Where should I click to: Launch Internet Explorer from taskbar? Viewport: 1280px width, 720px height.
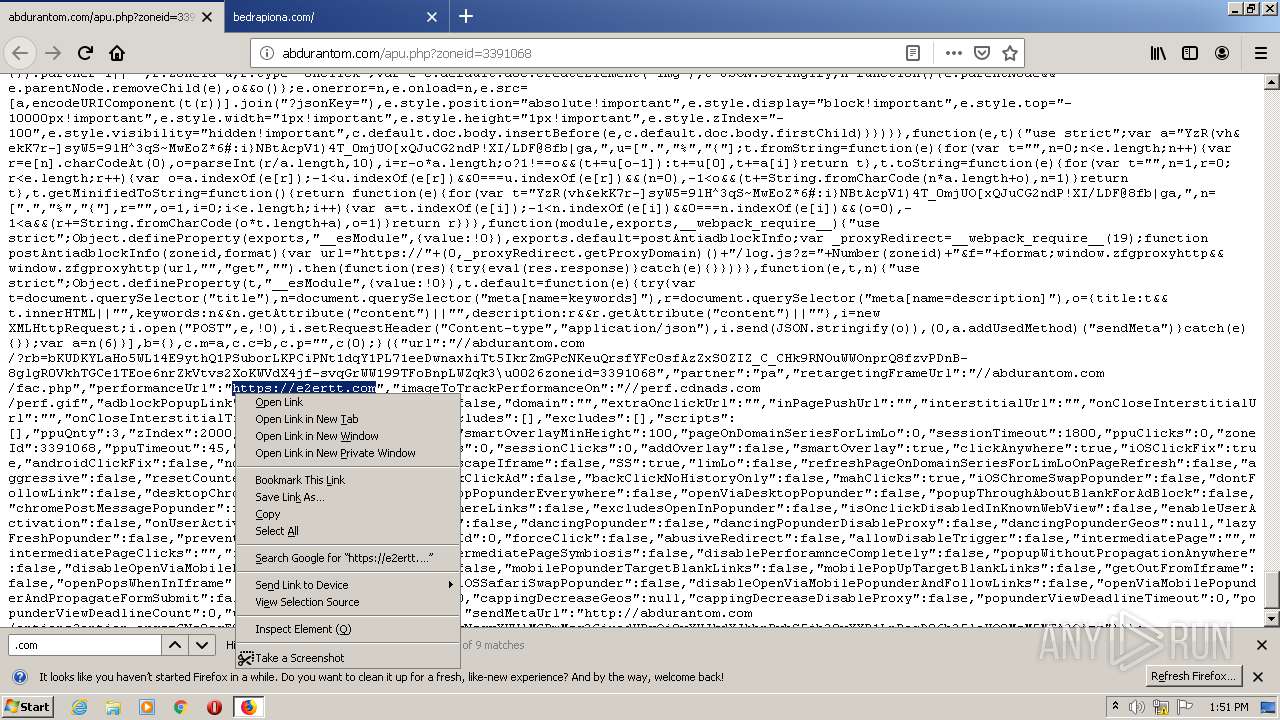pyautogui.click(x=79, y=707)
